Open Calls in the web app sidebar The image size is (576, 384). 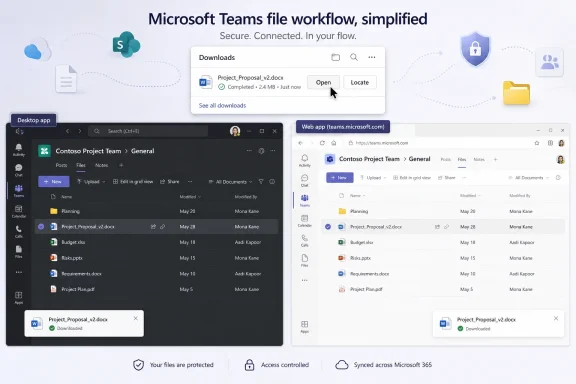(x=305, y=241)
